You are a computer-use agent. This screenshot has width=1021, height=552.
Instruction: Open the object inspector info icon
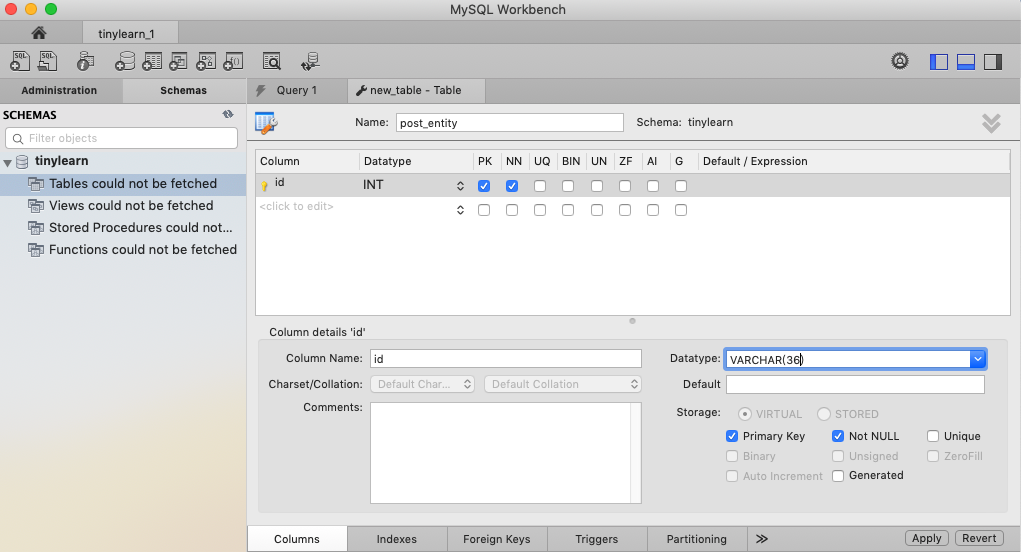click(85, 61)
